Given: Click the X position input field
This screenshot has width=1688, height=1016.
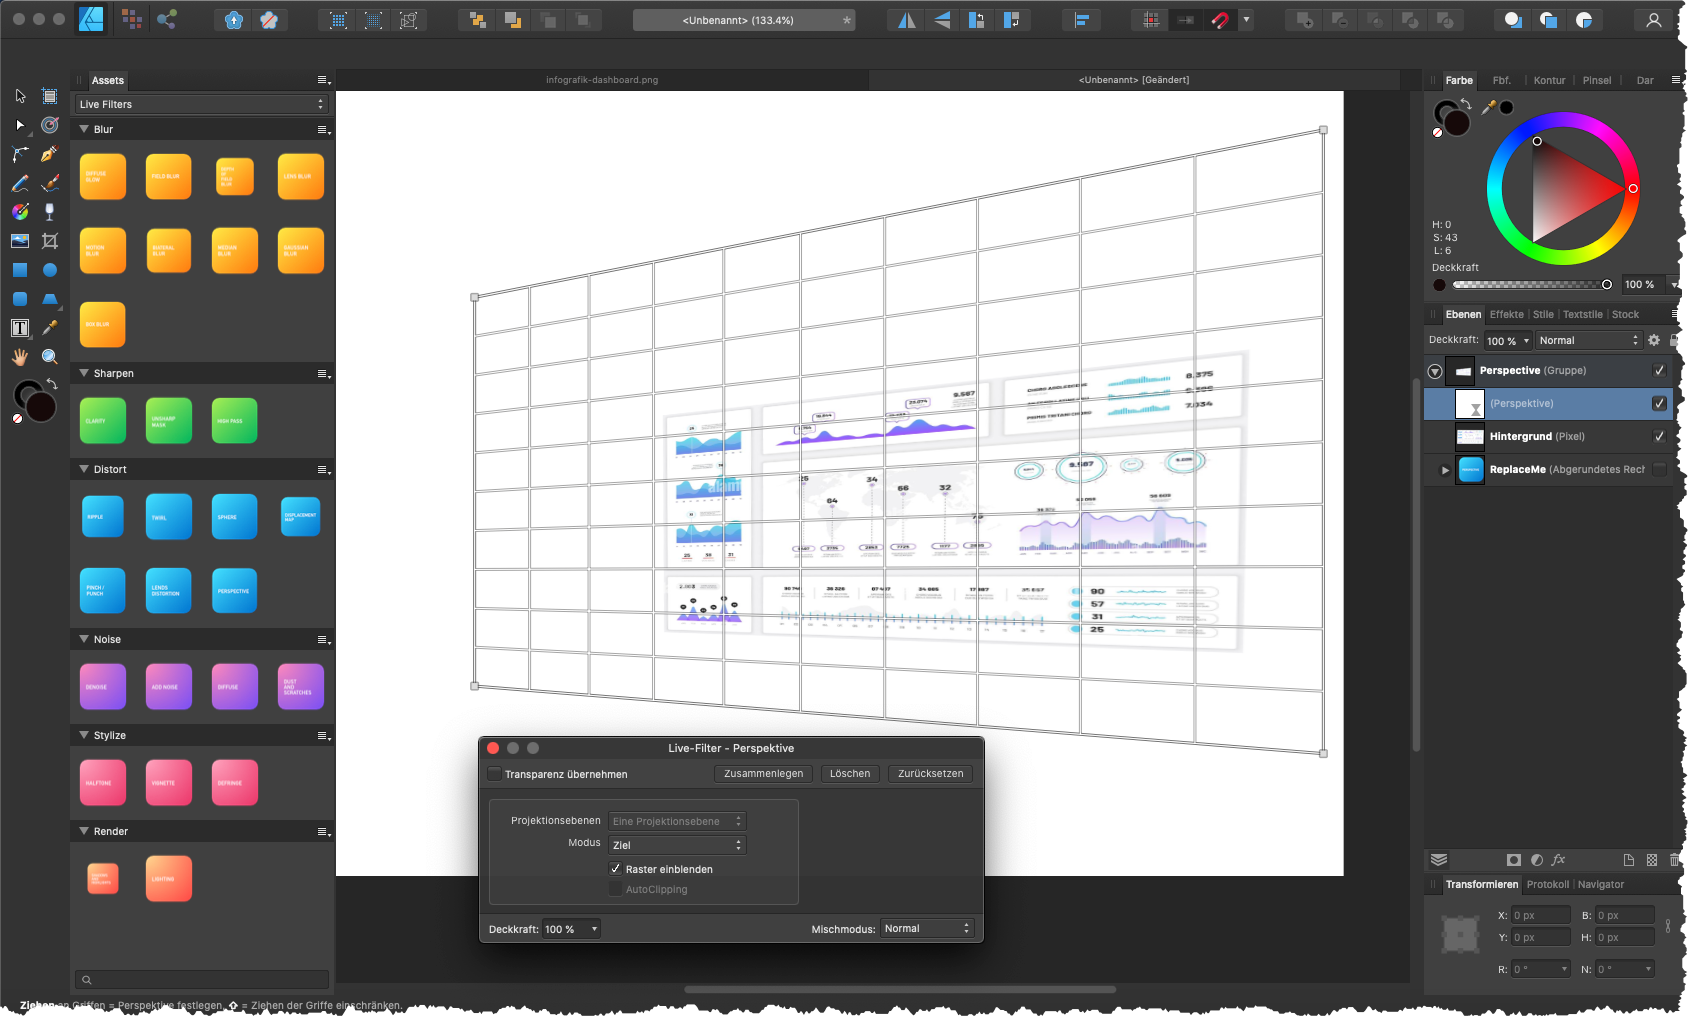Looking at the screenshot, I should [1540, 915].
